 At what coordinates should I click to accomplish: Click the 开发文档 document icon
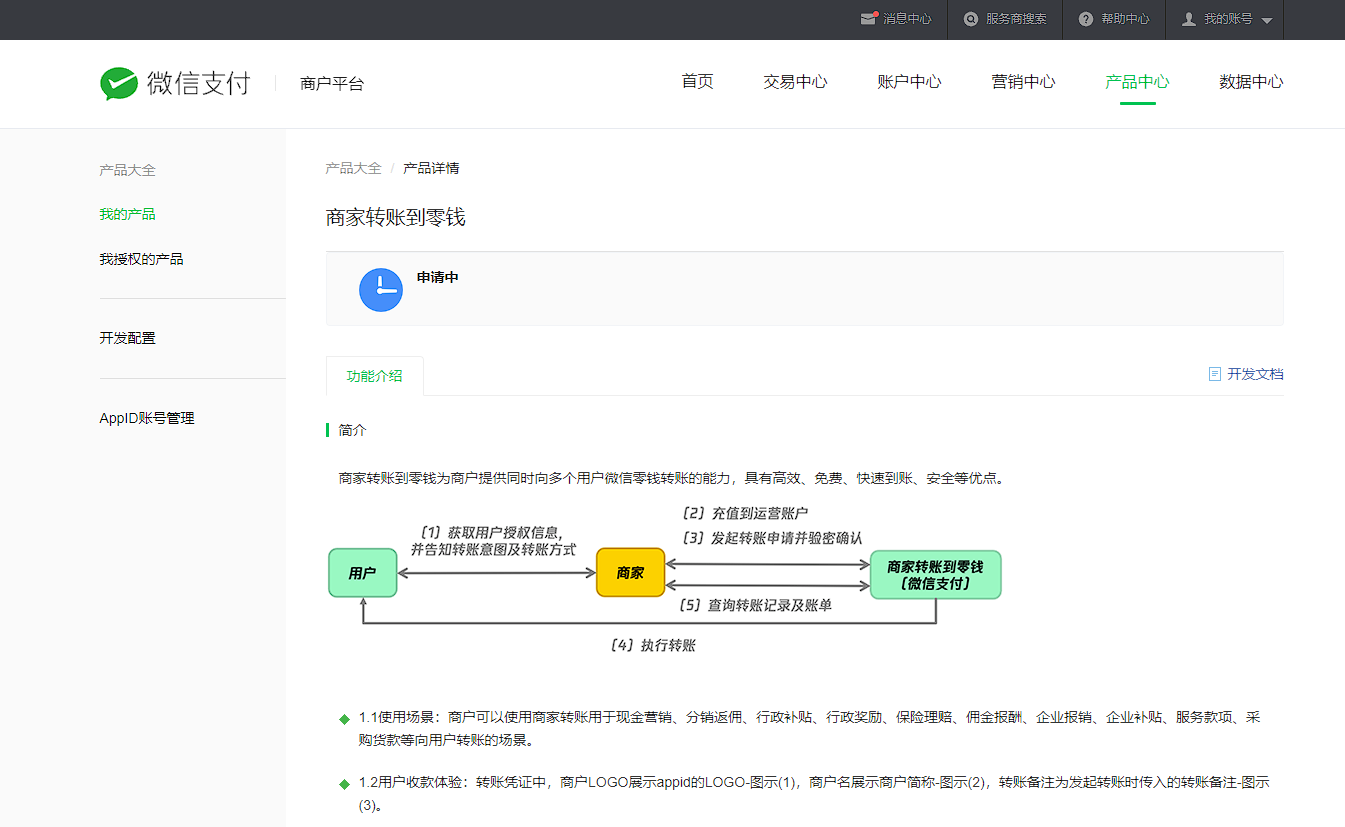[1215, 374]
